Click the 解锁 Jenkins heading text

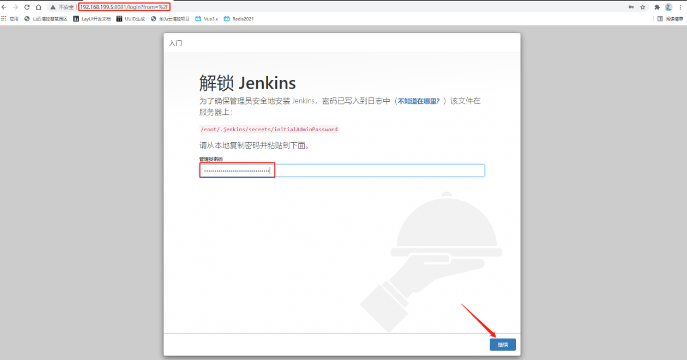248,83
